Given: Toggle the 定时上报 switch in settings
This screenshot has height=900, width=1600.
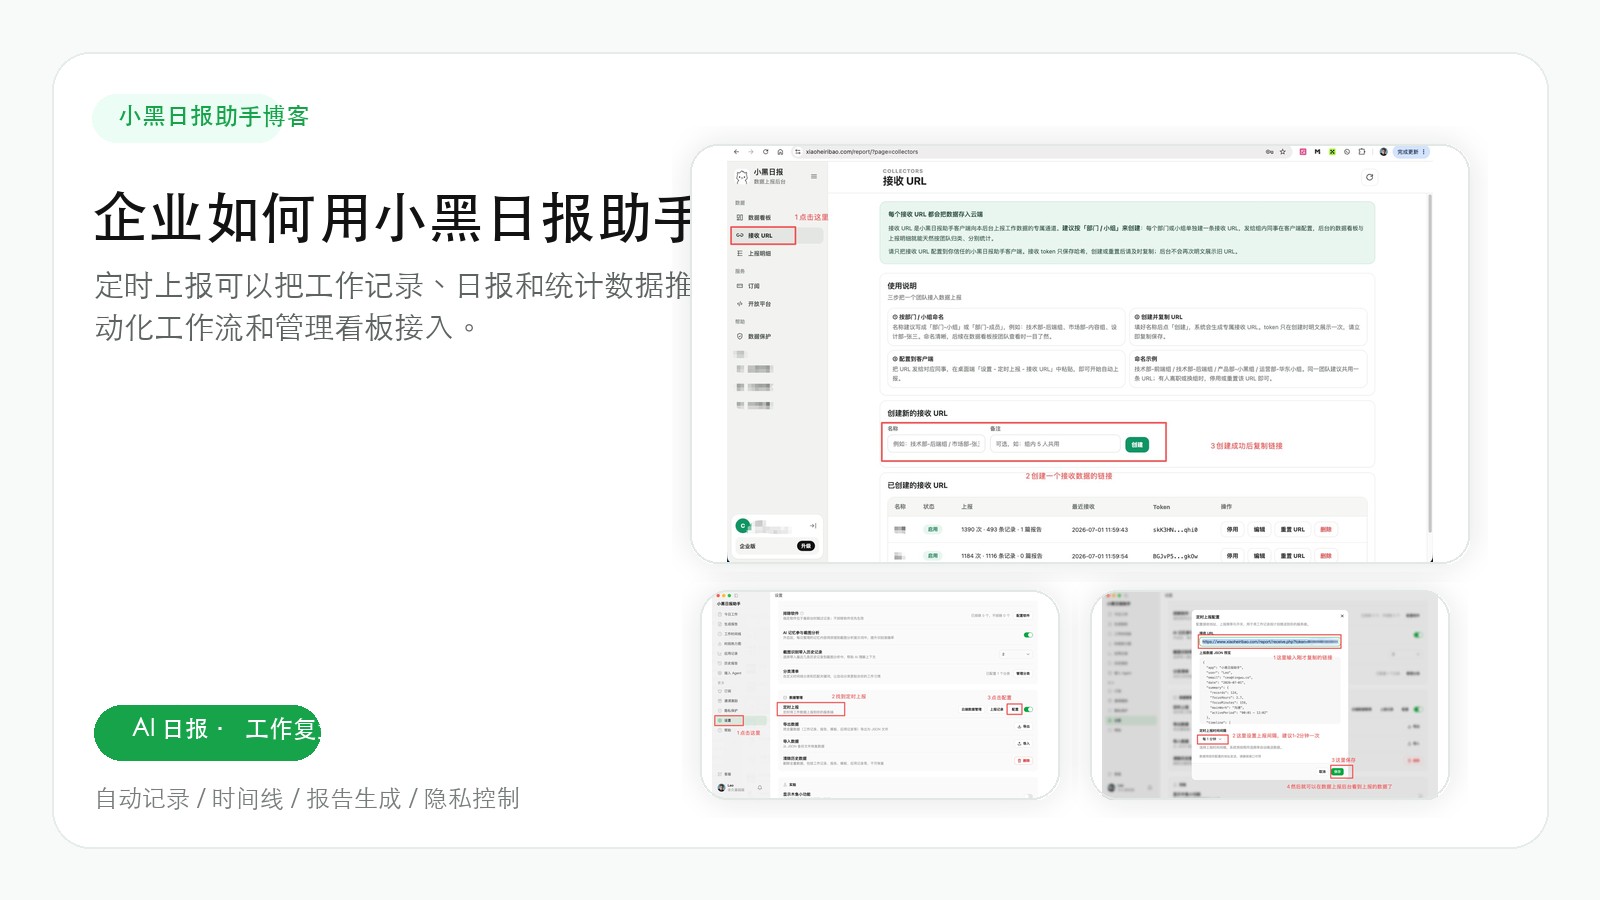Looking at the screenshot, I should tap(1028, 709).
